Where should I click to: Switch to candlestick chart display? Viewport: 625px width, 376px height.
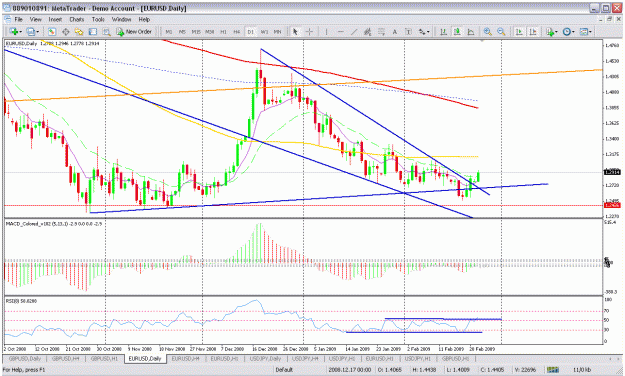coord(457,31)
